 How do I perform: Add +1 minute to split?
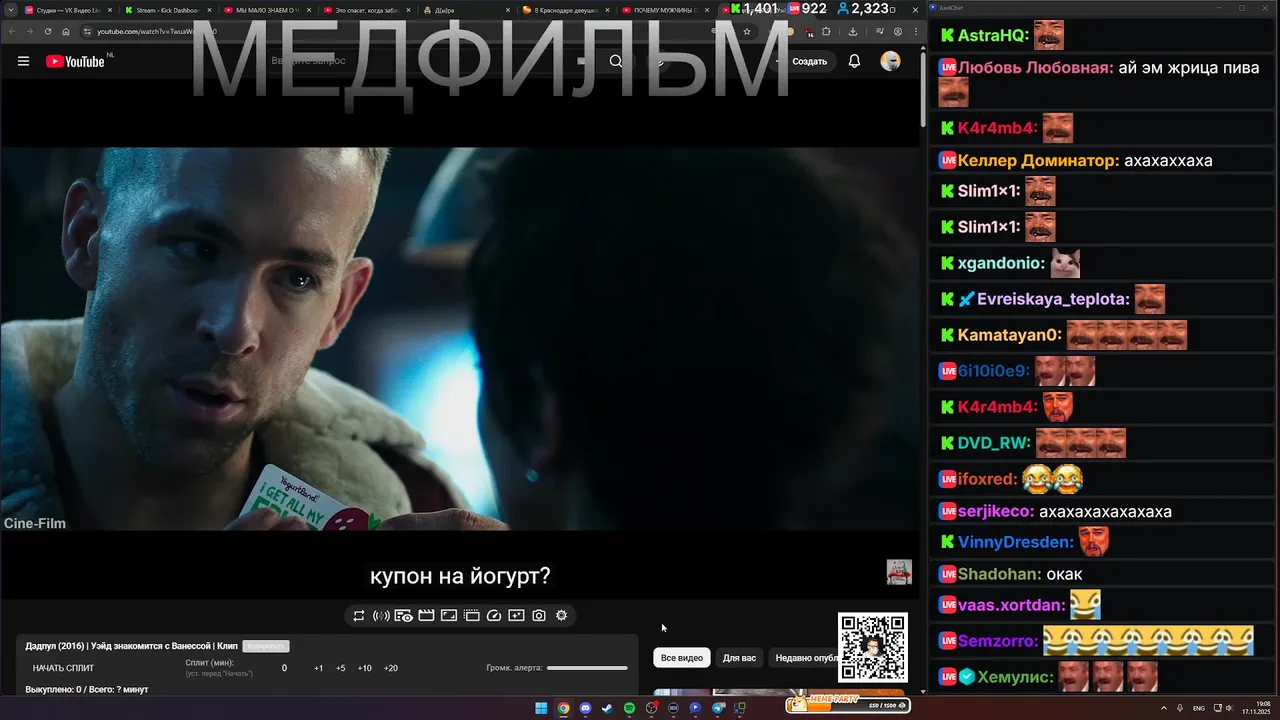[318, 668]
